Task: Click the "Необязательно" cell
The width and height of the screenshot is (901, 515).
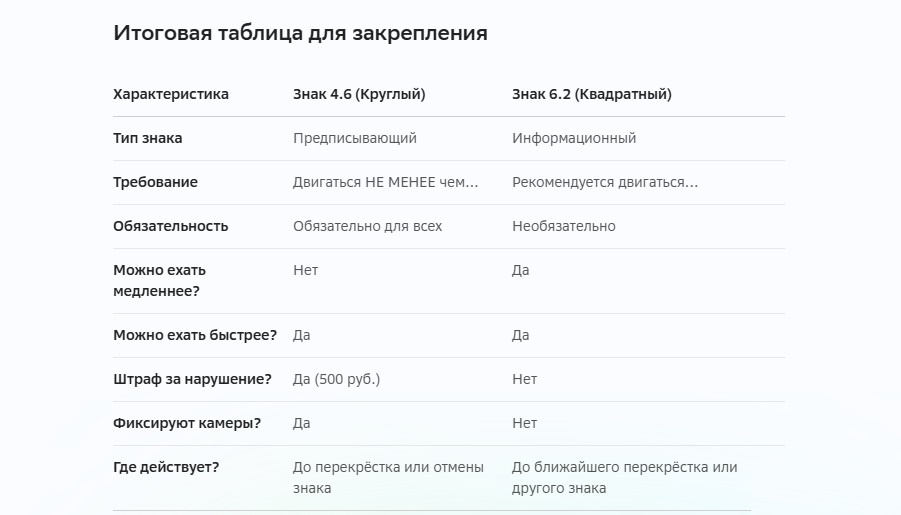Action: 564,226
